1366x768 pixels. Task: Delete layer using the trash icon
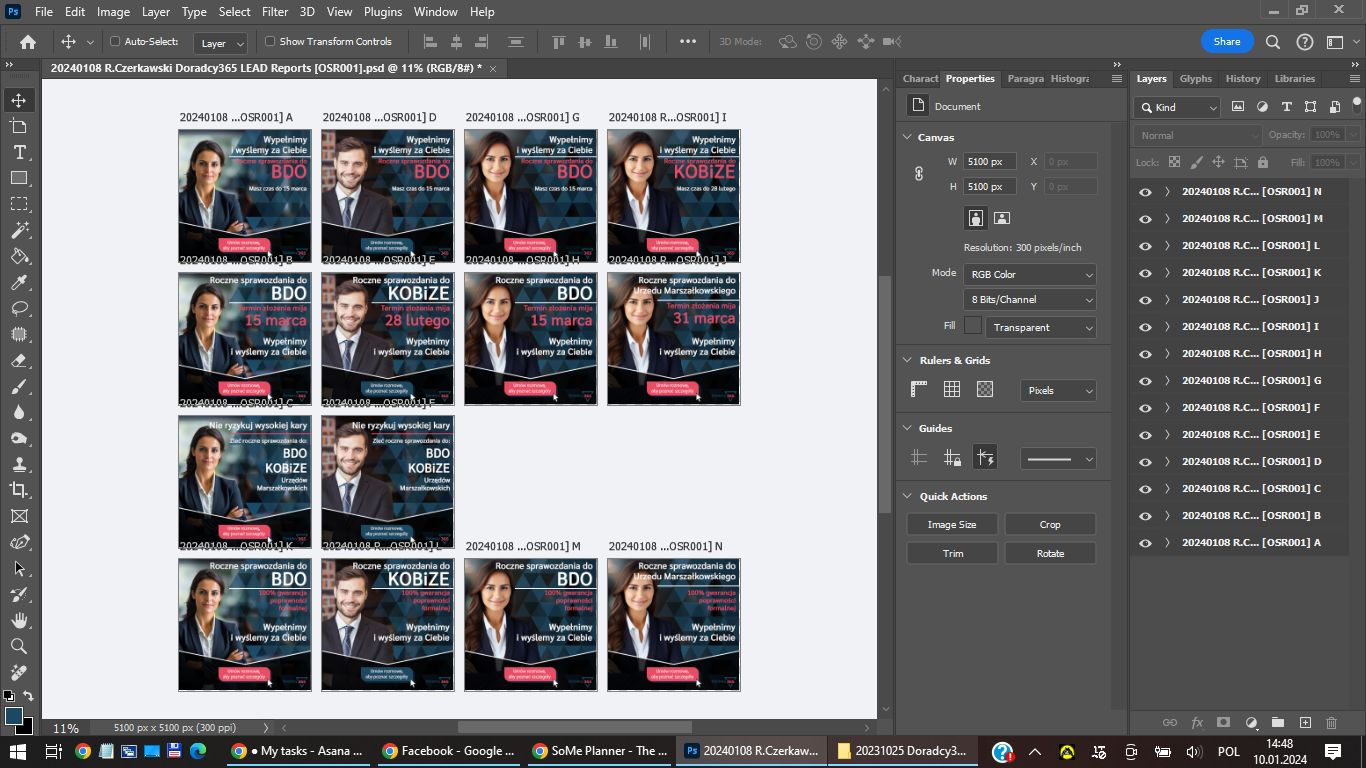(1331, 722)
